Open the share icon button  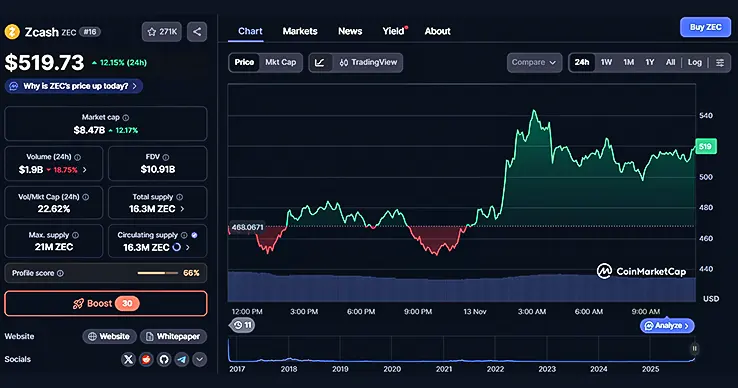click(197, 32)
